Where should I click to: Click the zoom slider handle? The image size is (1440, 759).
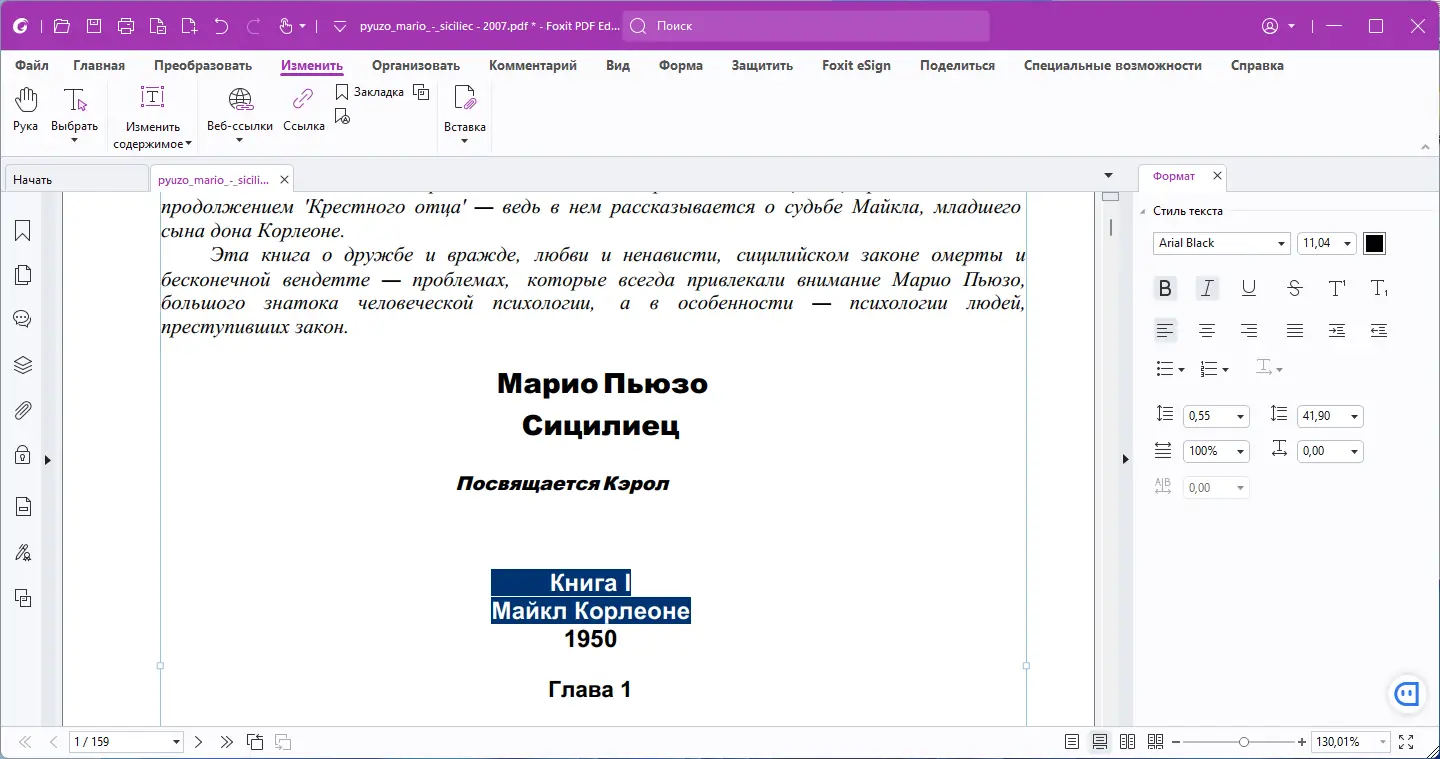(1243, 742)
